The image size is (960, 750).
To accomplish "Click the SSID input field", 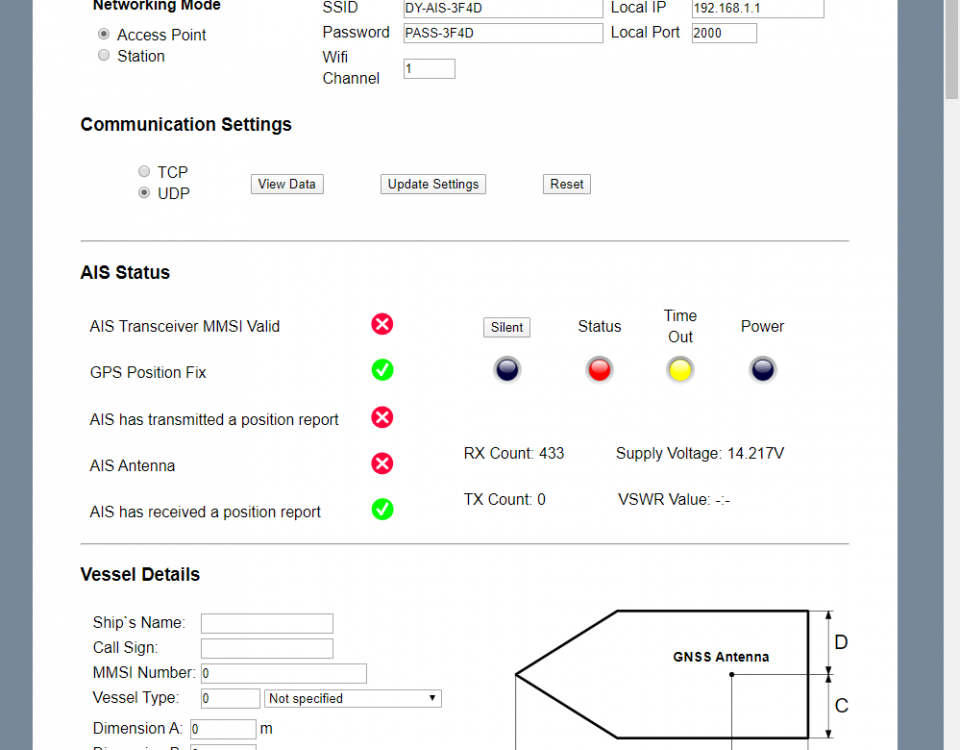I will (503, 9).
